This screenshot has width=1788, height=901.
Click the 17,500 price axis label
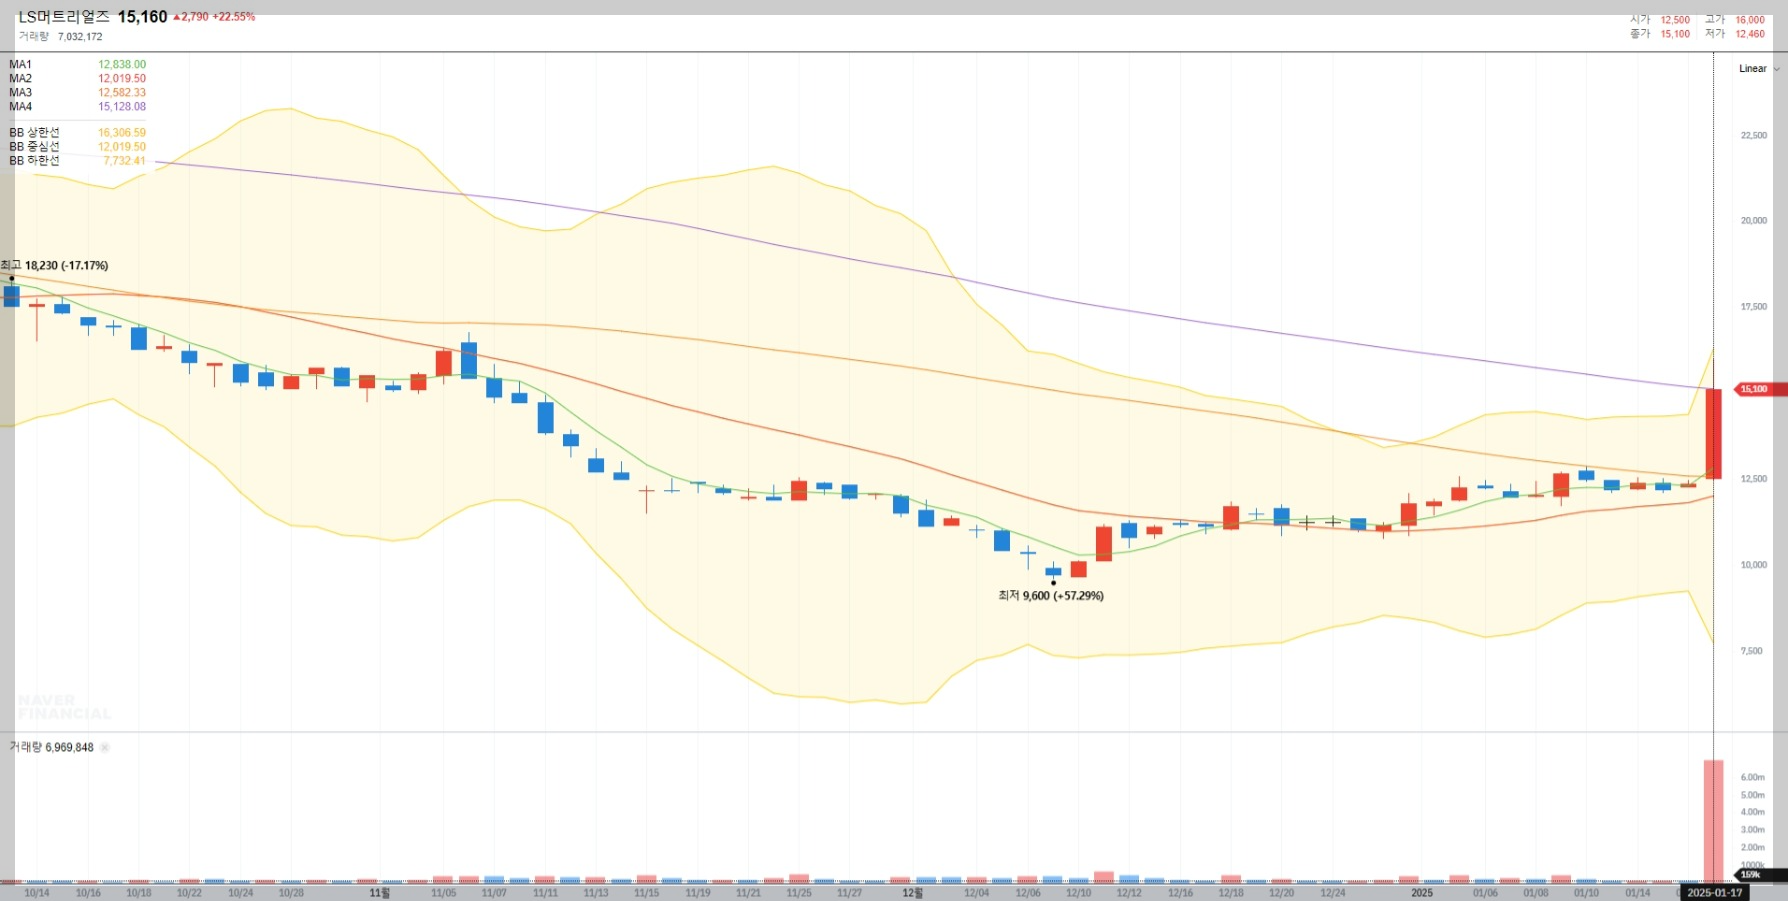[1754, 307]
